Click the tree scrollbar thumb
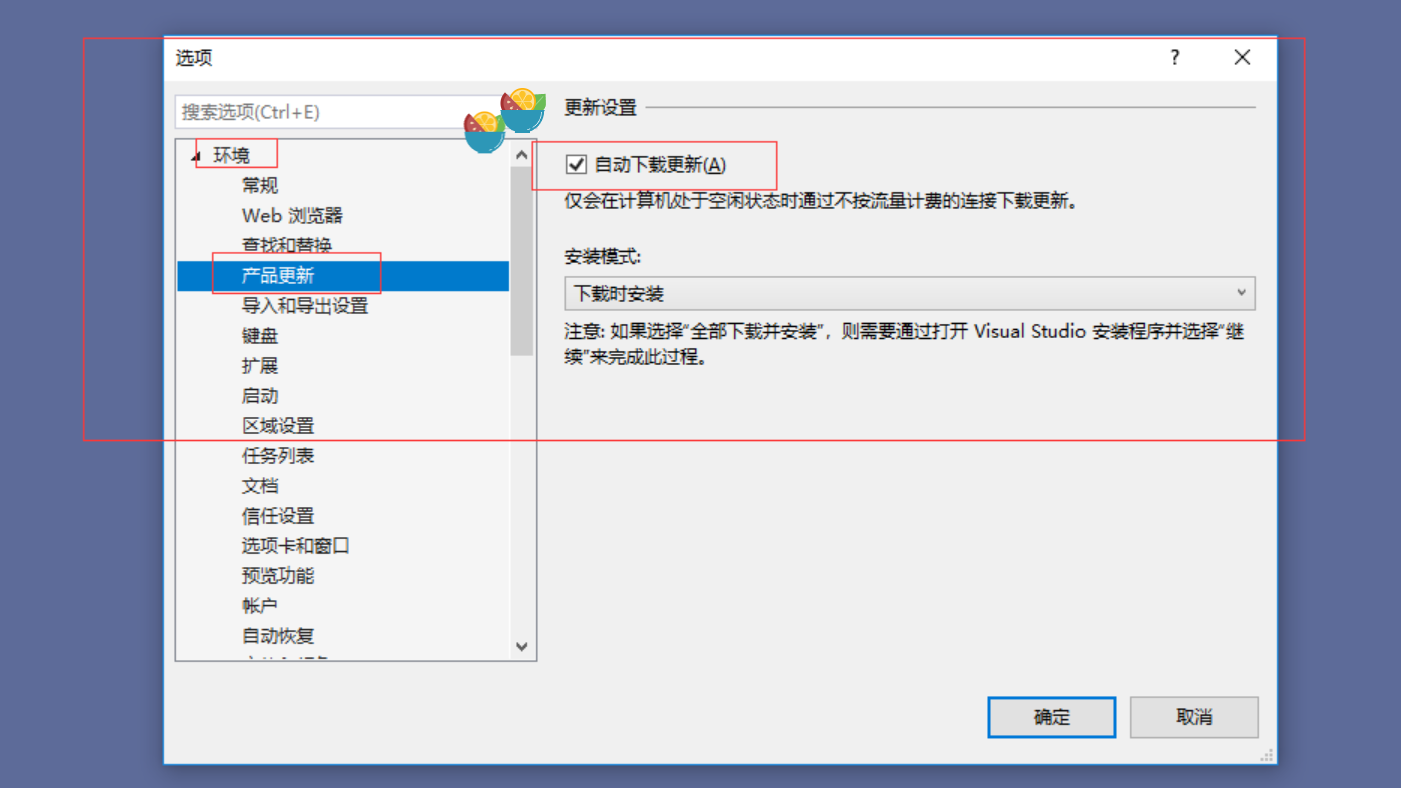This screenshot has height=788, width=1401. (x=521, y=261)
